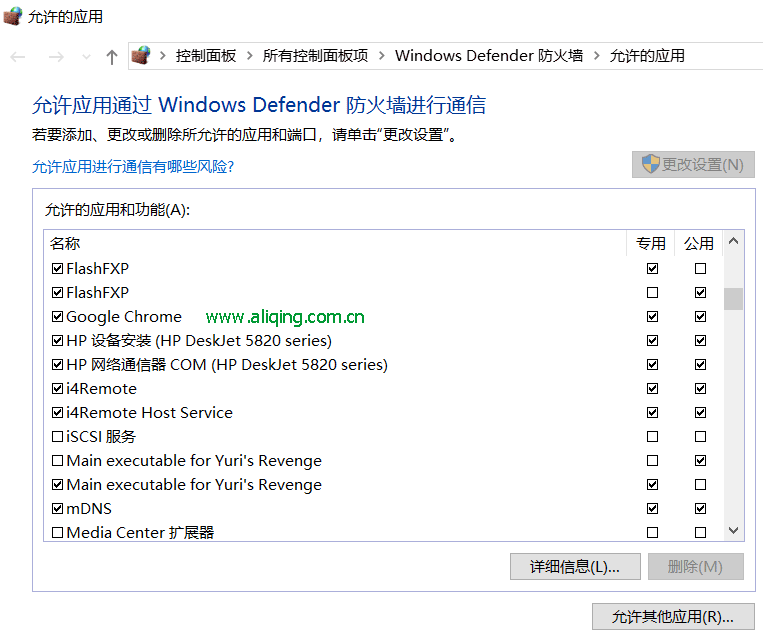Click 允许的应用 in the breadcrumb
The width and height of the screenshot is (763, 636).
tap(647, 56)
